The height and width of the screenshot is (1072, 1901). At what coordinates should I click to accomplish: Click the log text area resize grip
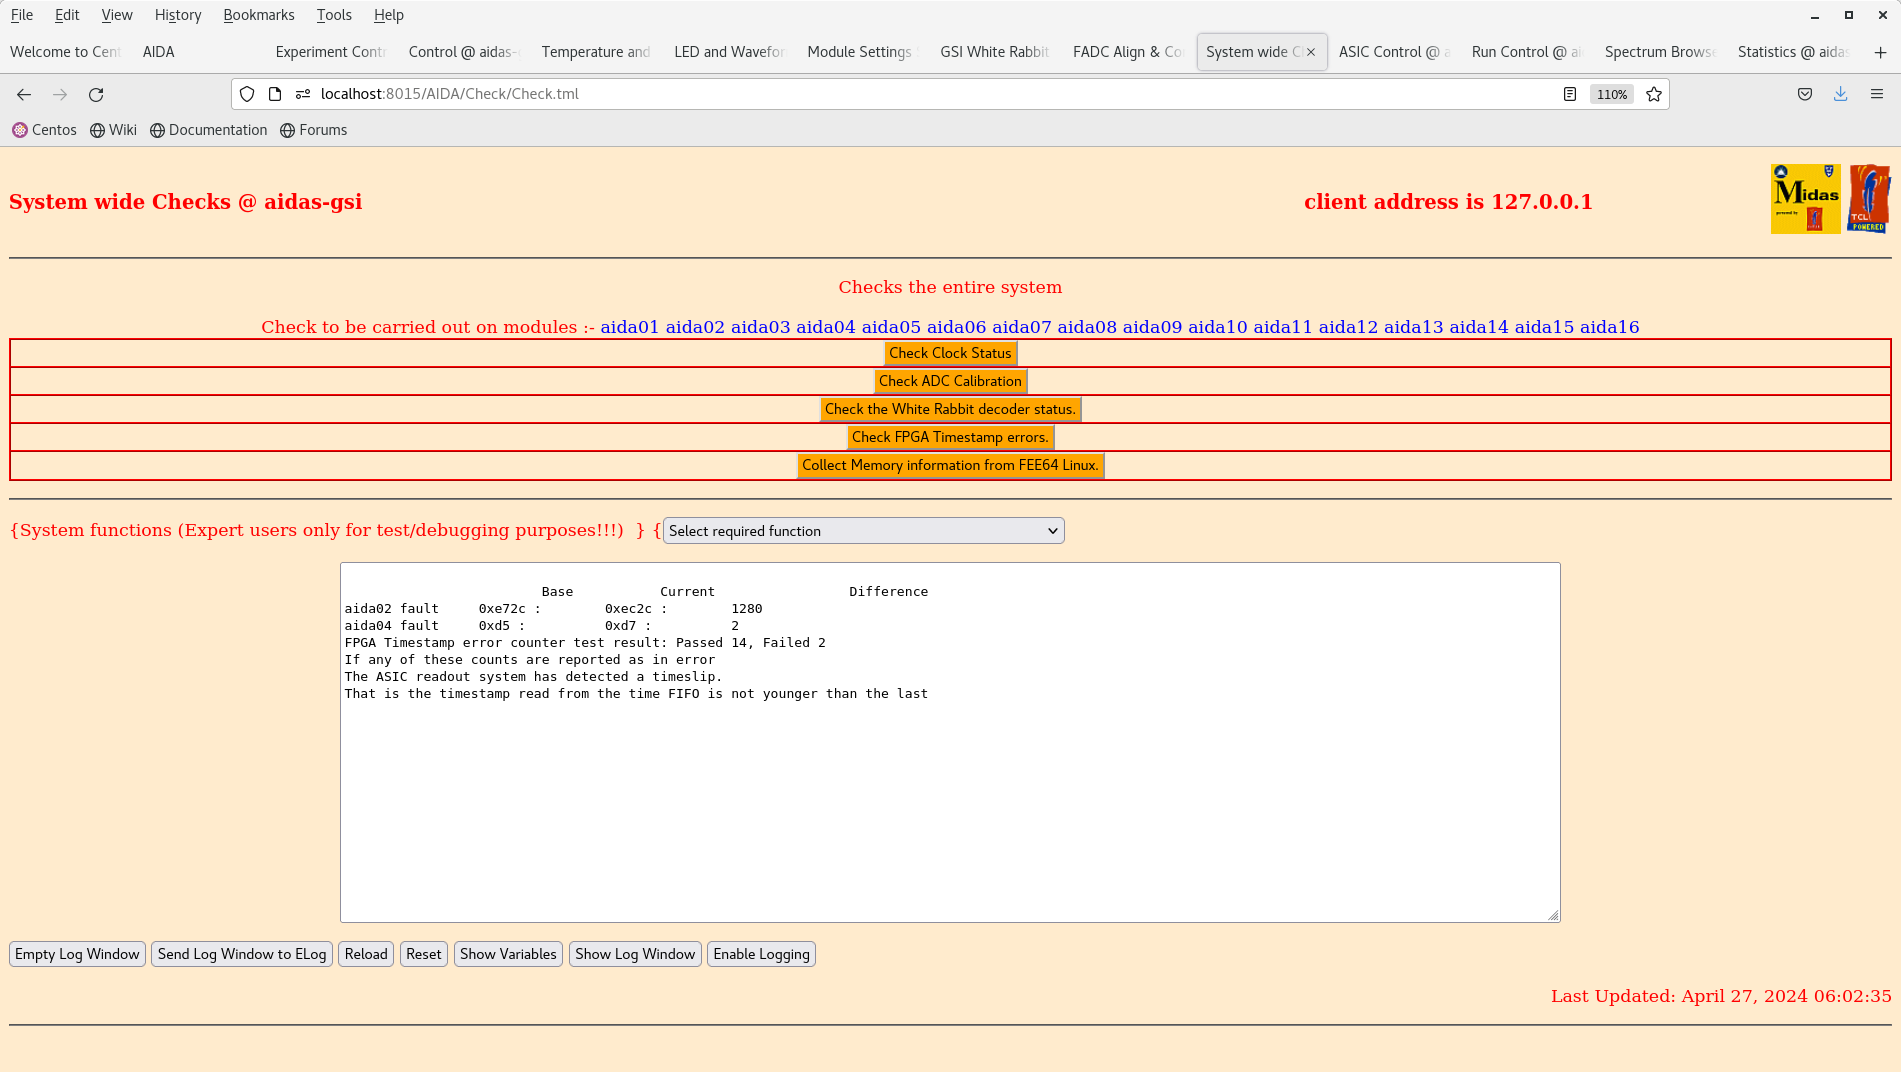click(1553, 915)
